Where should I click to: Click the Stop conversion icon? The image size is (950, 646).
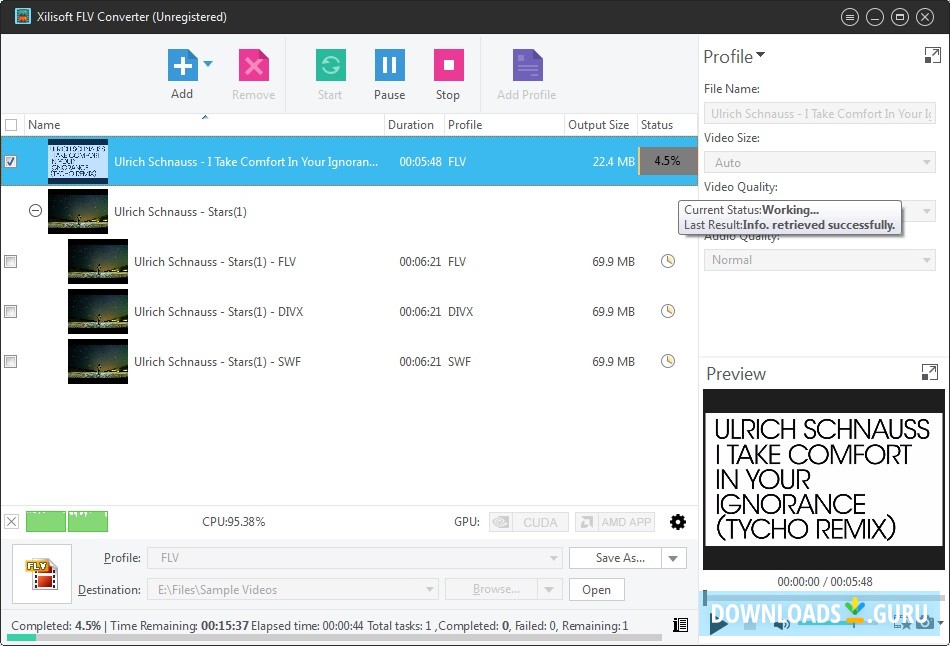448,66
